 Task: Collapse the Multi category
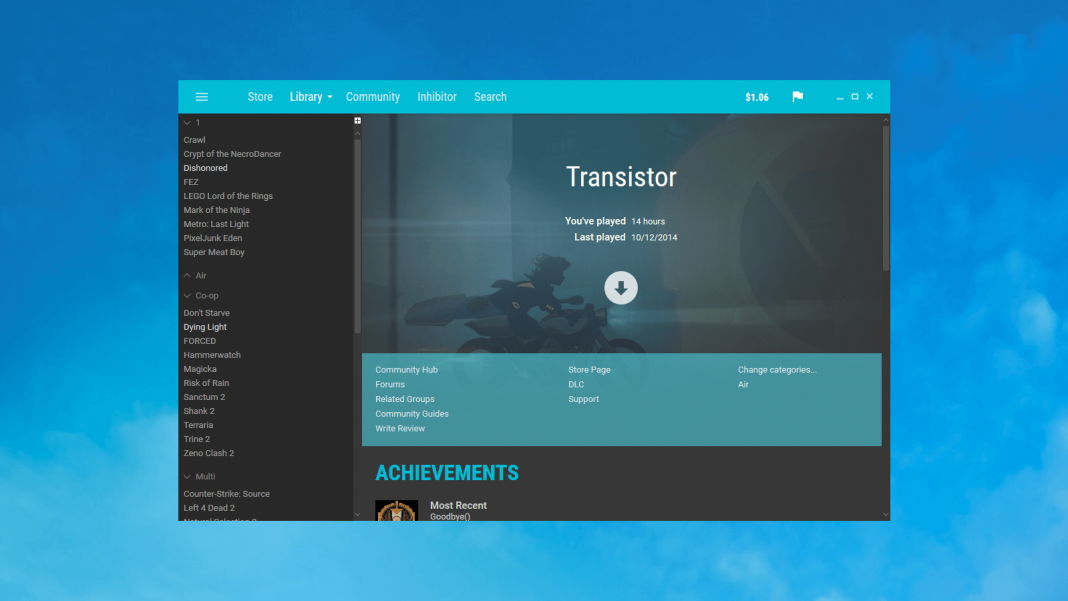coord(187,476)
